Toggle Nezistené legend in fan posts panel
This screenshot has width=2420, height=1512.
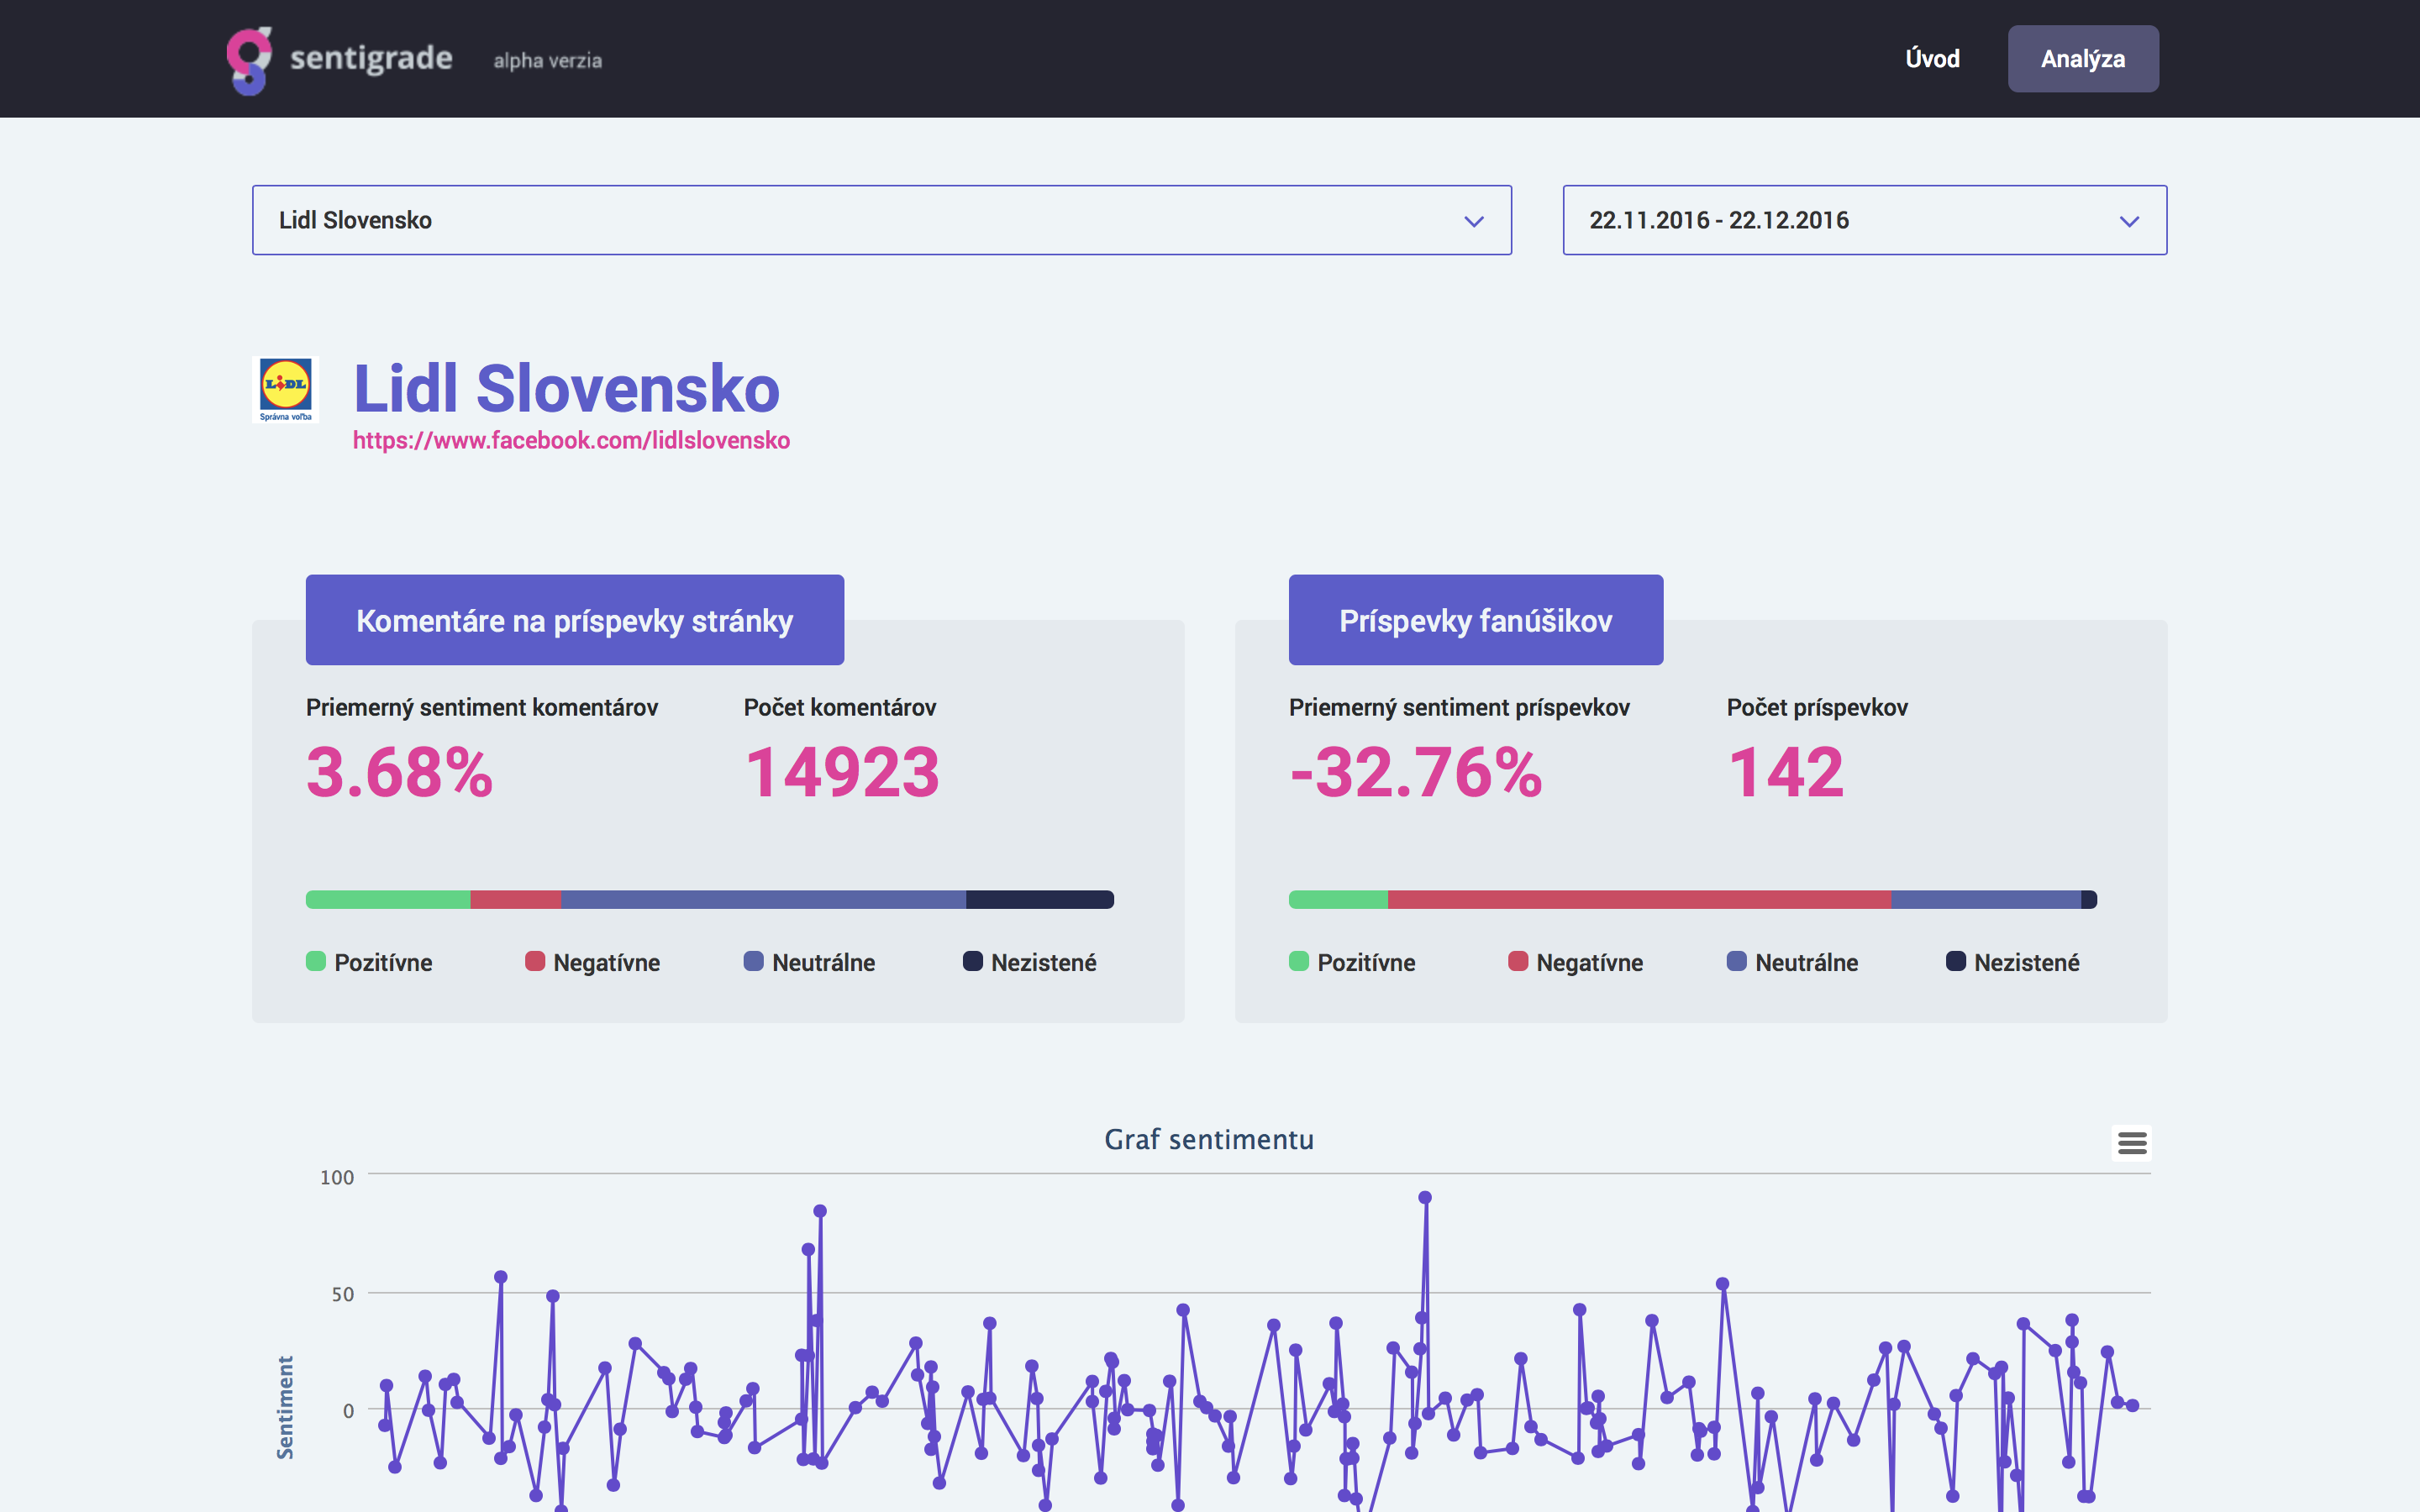[x=2012, y=962]
